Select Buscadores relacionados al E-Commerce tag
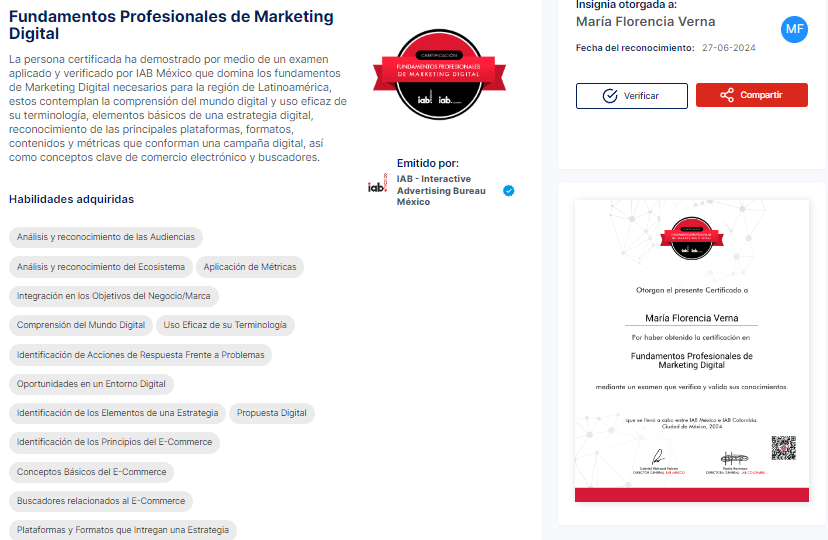Image resolution: width=828 pixels, height=540 pixels. (101, 501)
